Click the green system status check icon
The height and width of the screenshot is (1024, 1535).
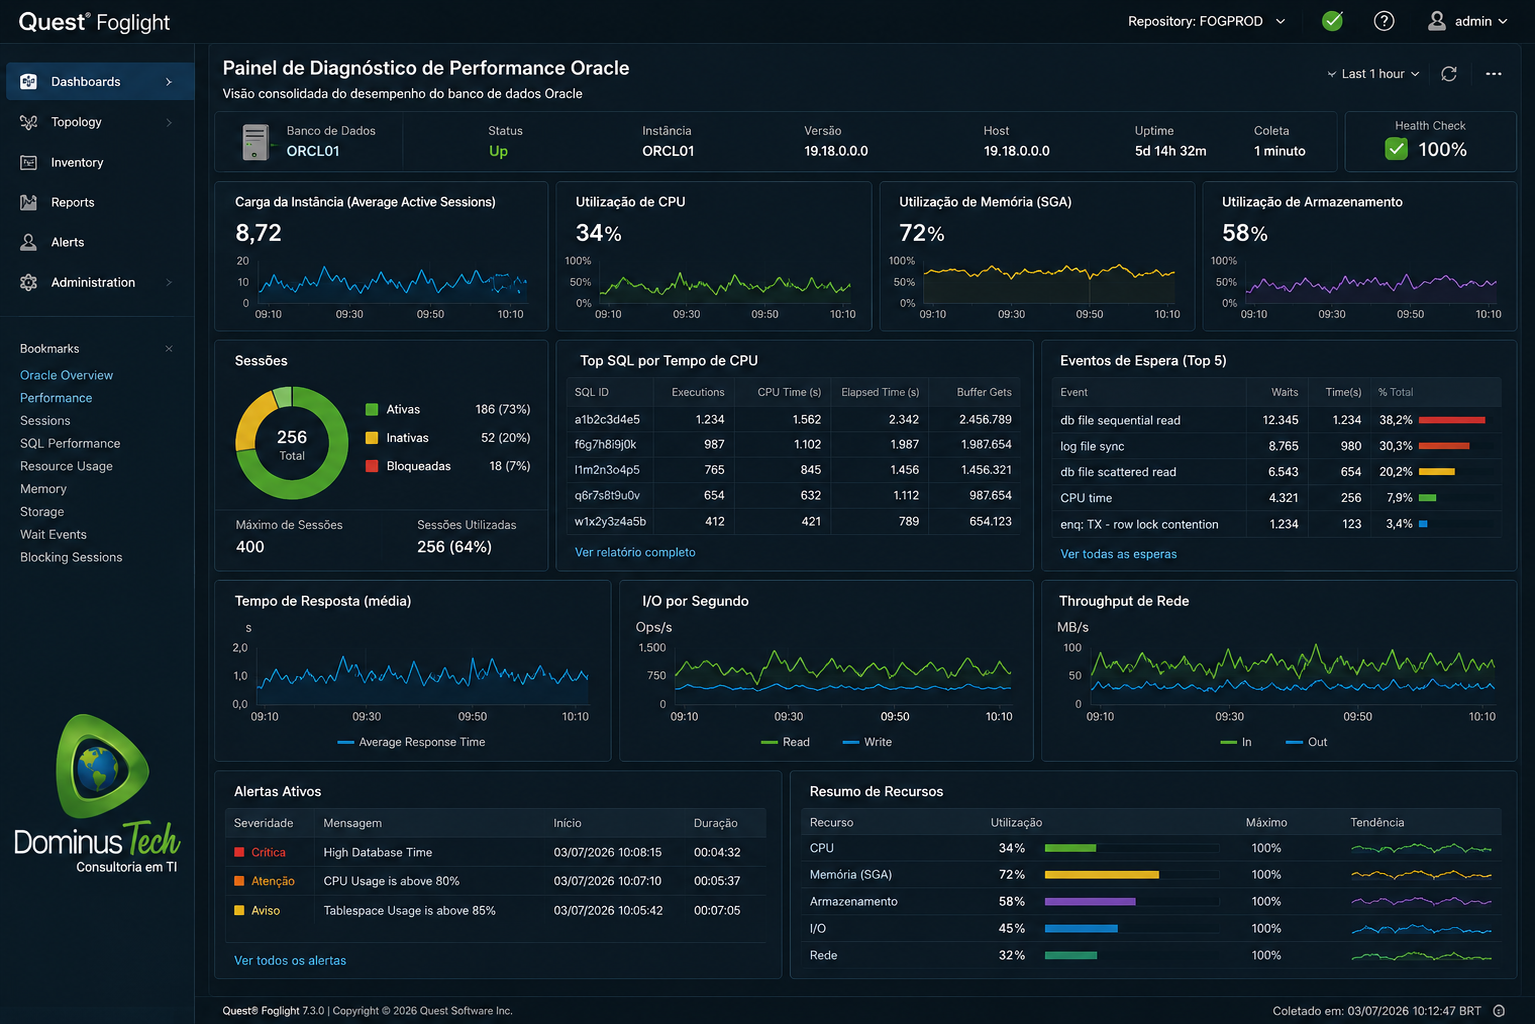pos(1332,21)
